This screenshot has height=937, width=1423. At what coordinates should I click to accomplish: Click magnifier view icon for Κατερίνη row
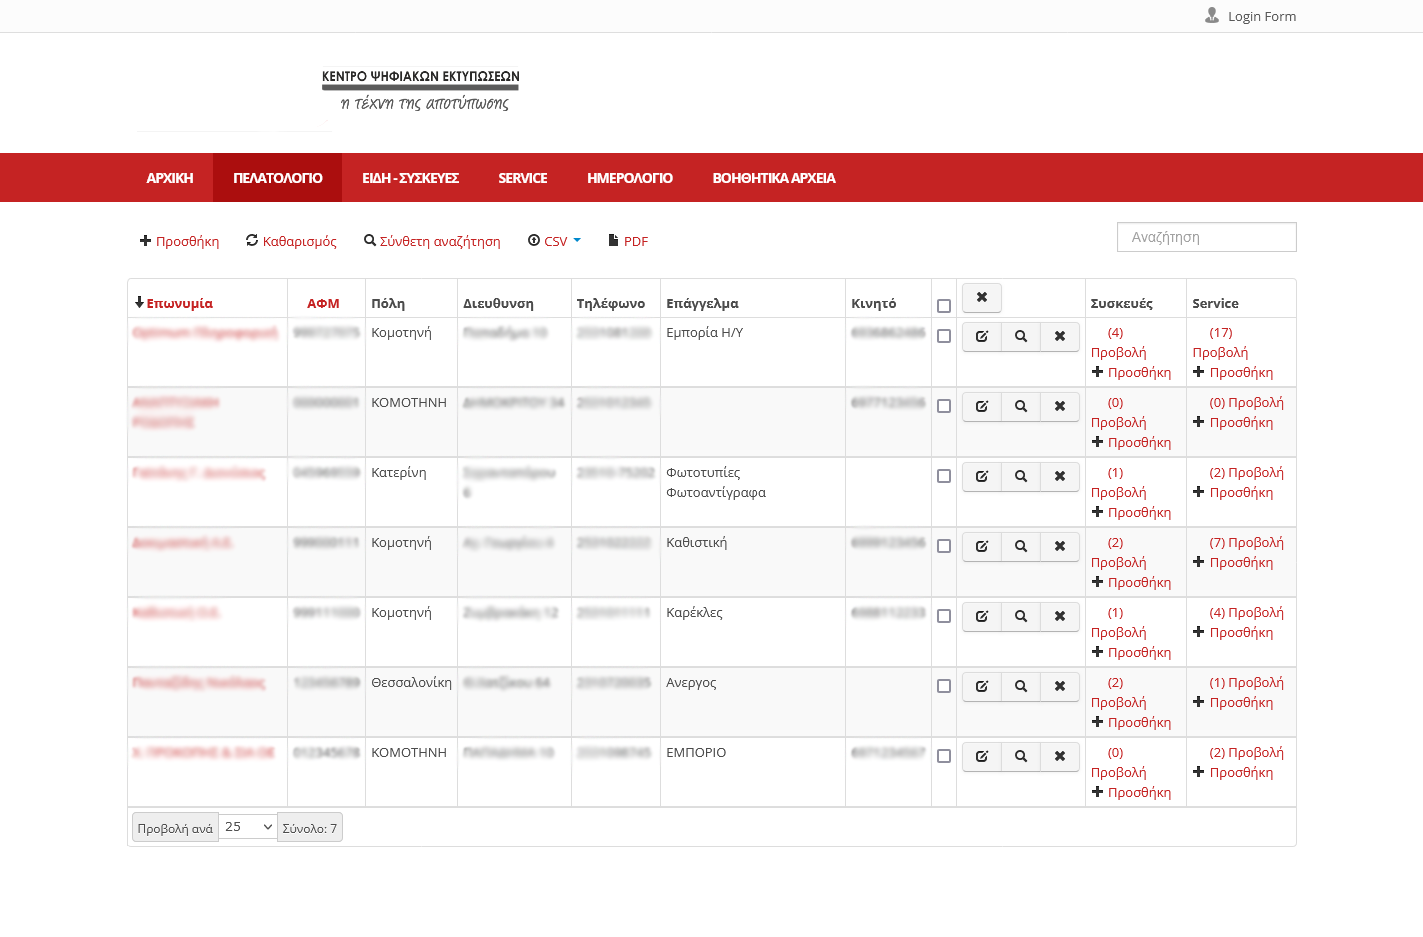tap(1021, 477)
